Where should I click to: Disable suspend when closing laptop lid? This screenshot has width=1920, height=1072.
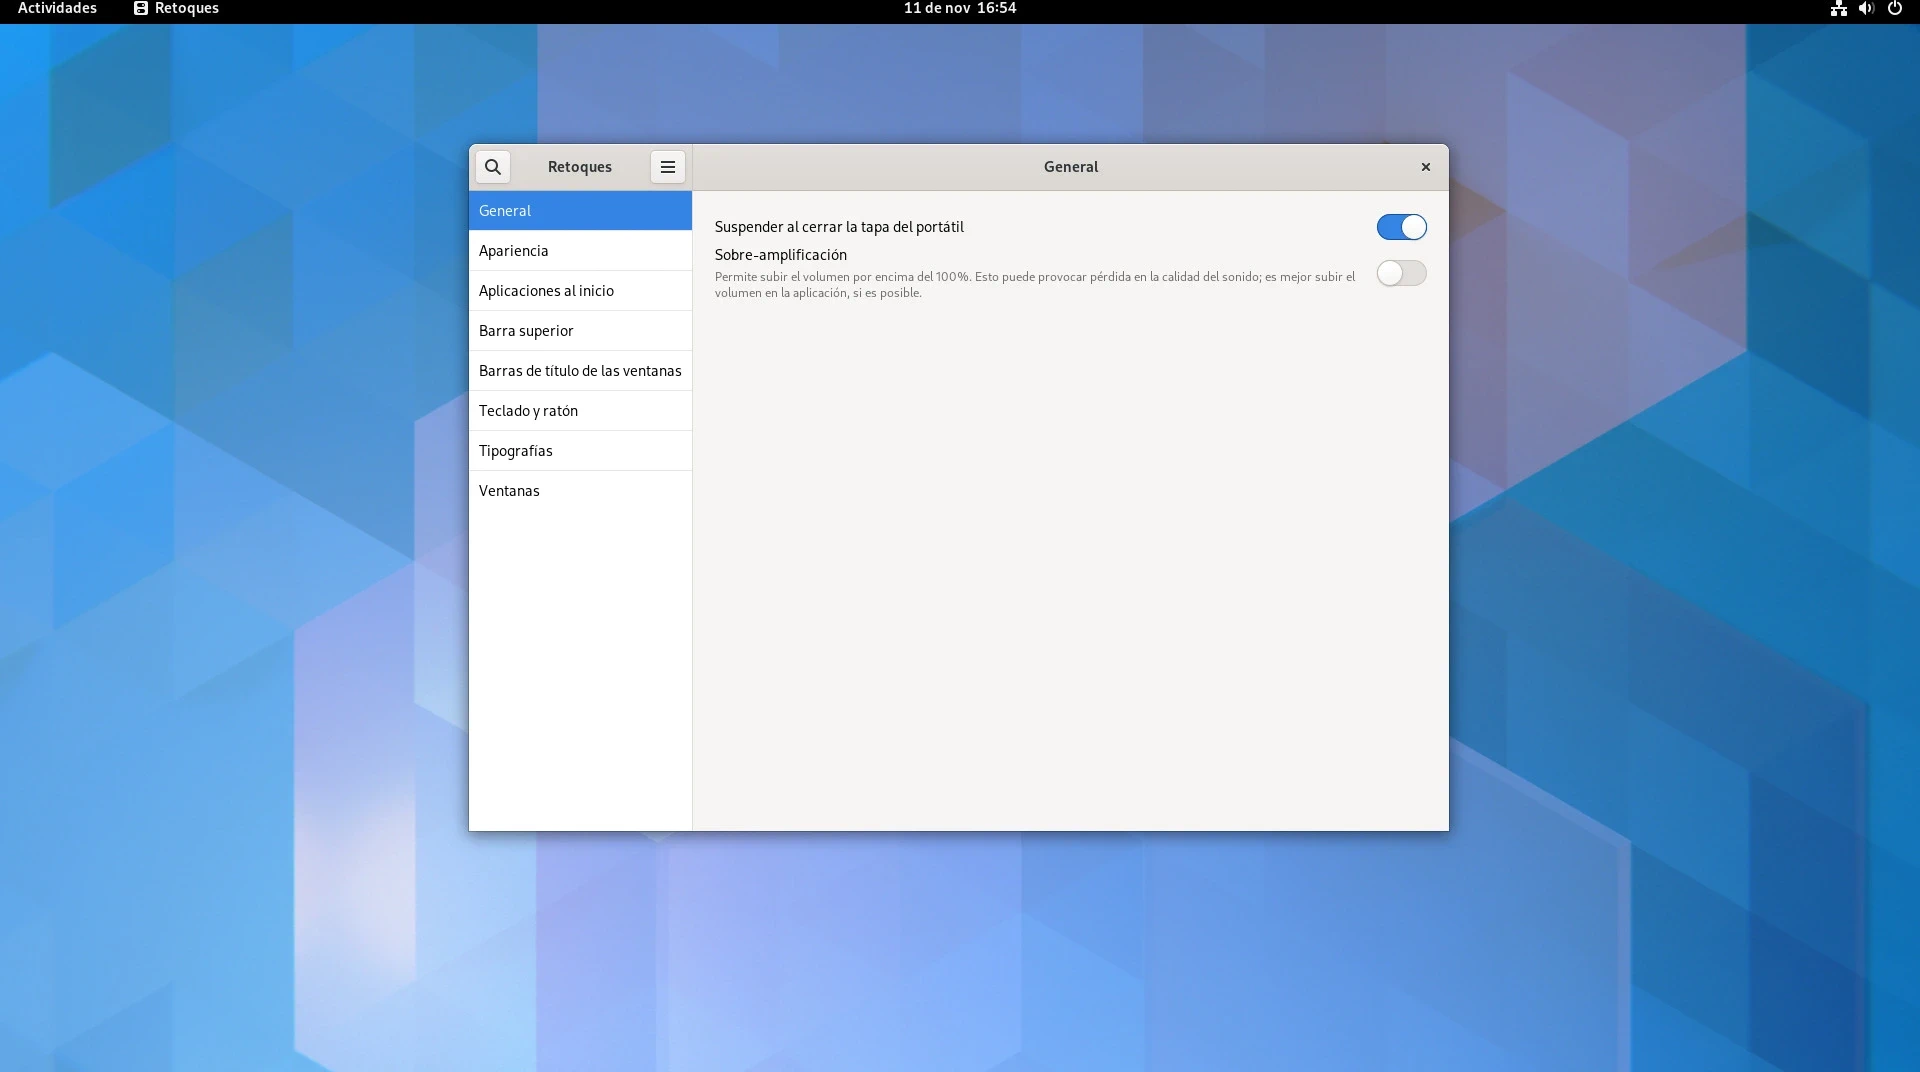click(1401, 227)
